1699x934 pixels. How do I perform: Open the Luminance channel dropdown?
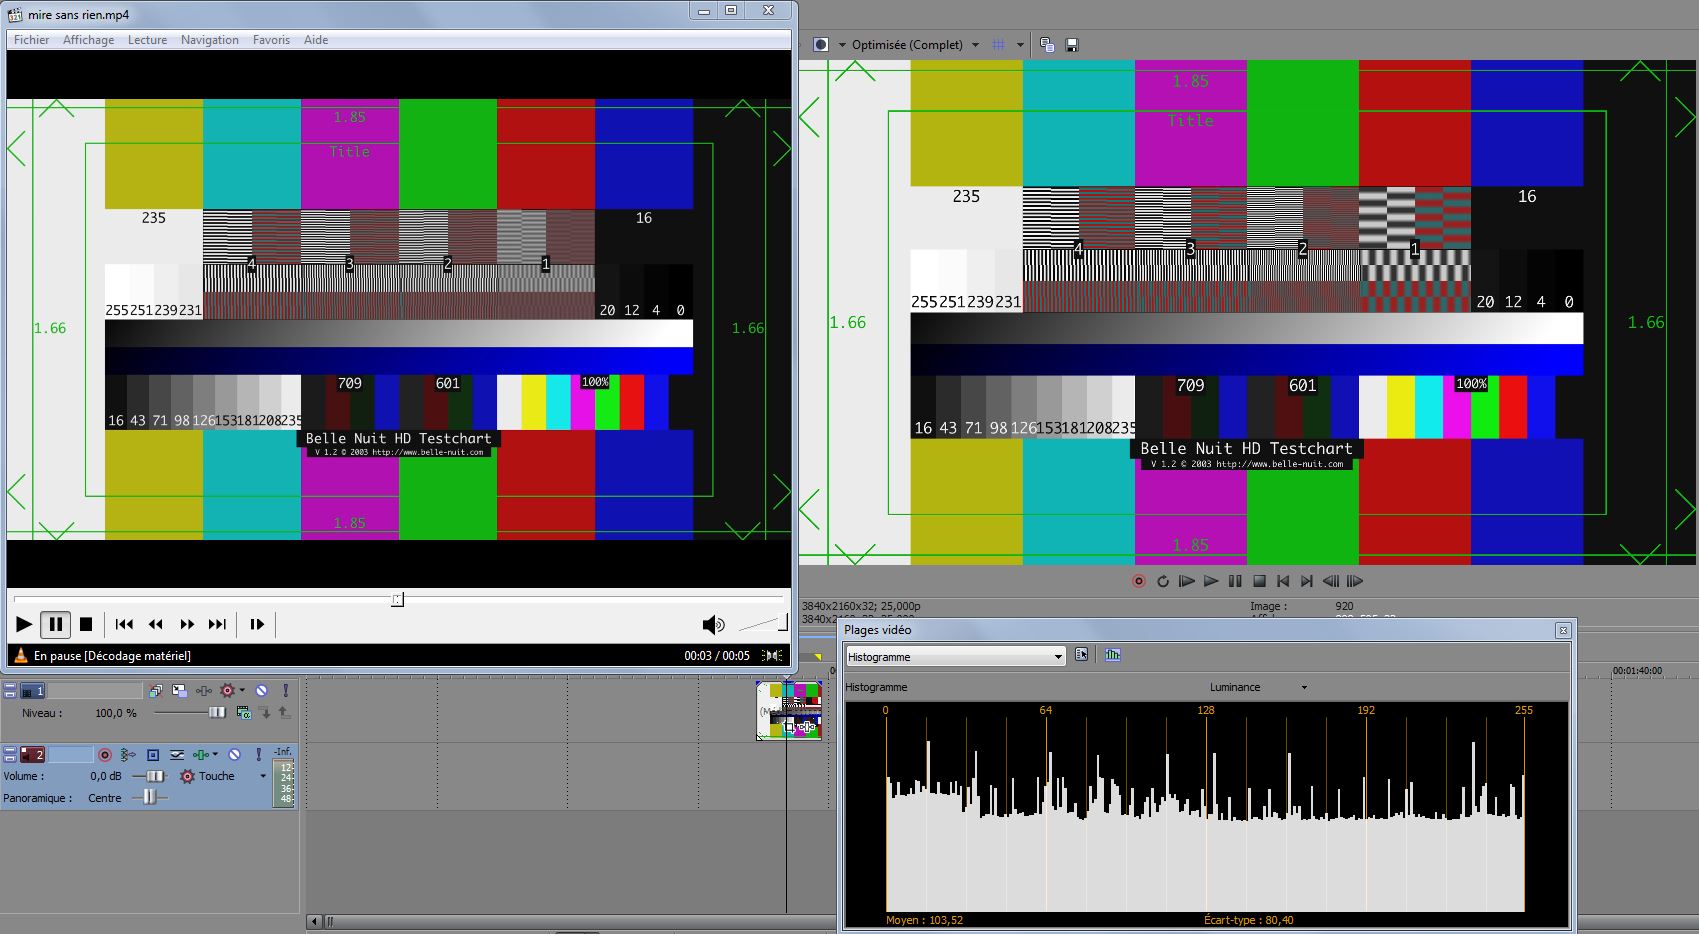coord(1258,687)
